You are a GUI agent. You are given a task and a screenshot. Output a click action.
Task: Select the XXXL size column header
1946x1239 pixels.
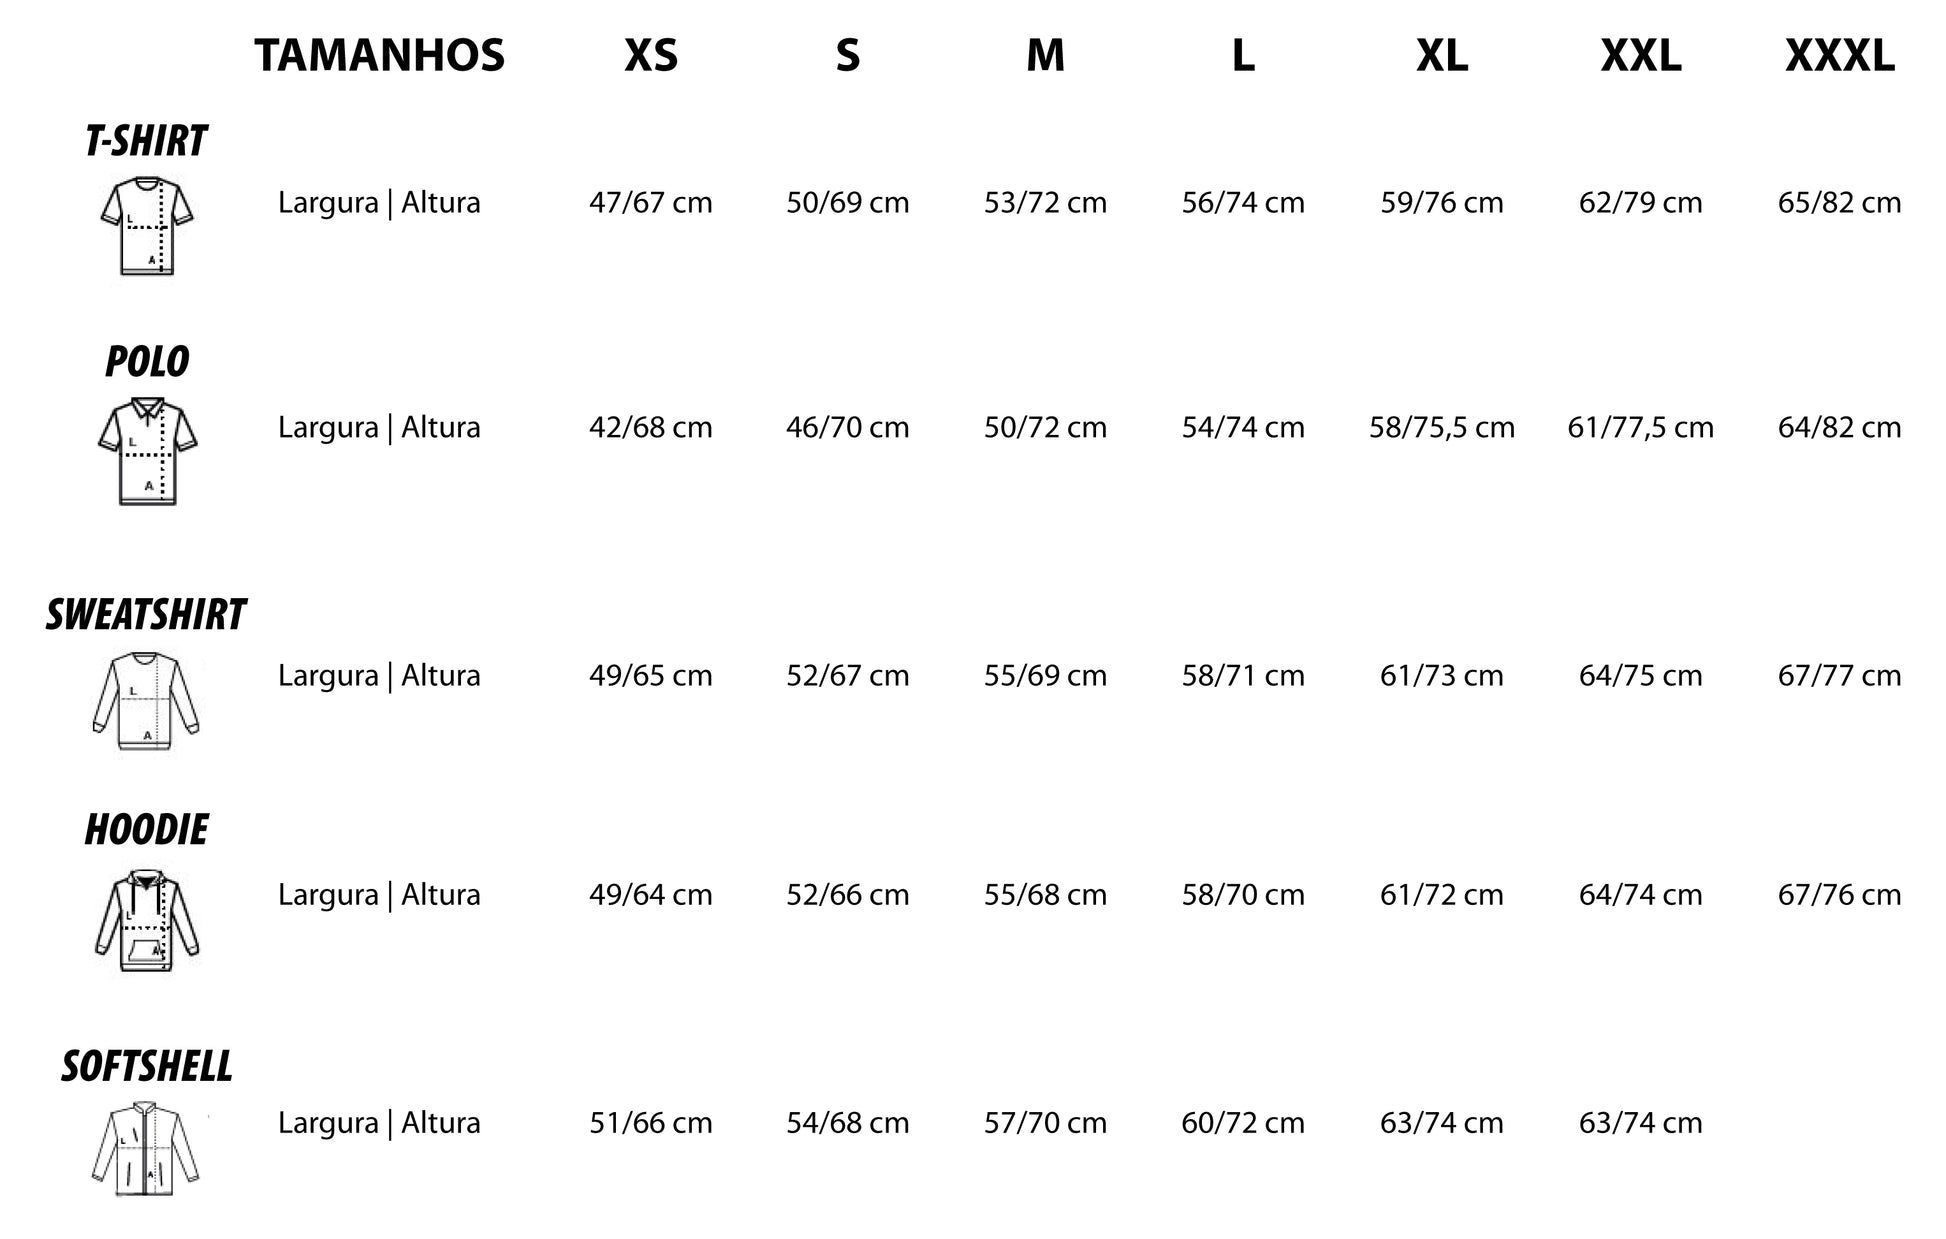coord(1839,56)
